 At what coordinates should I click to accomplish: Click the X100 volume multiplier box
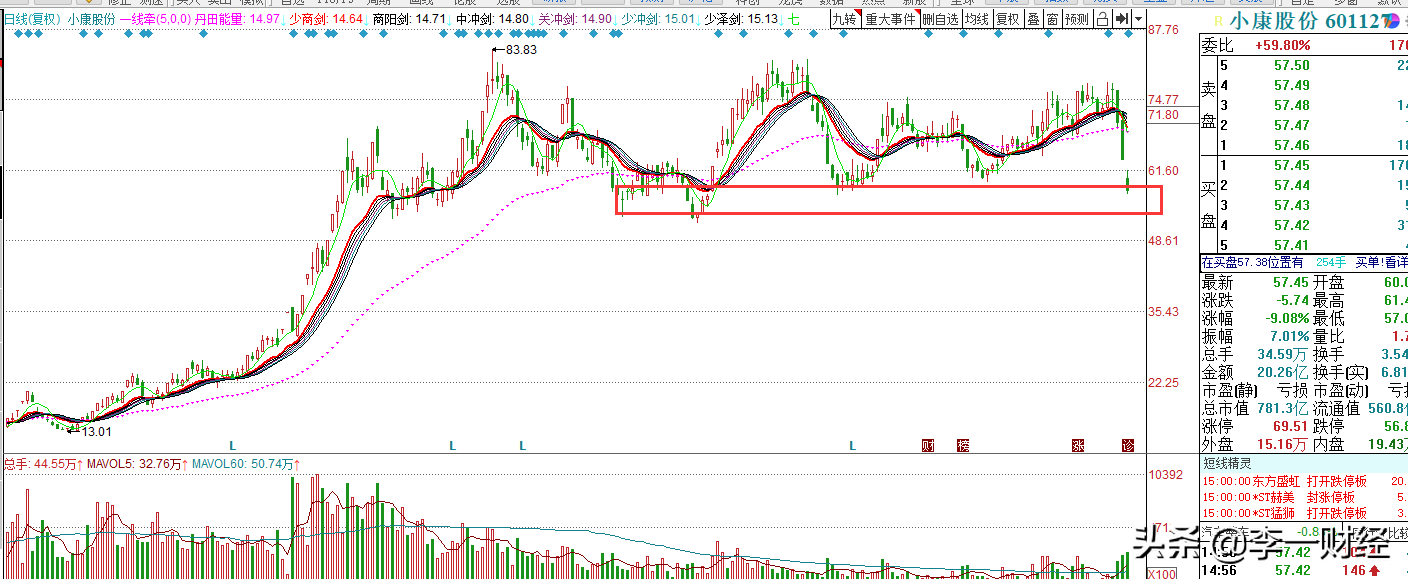click(x=1161, y=573)
